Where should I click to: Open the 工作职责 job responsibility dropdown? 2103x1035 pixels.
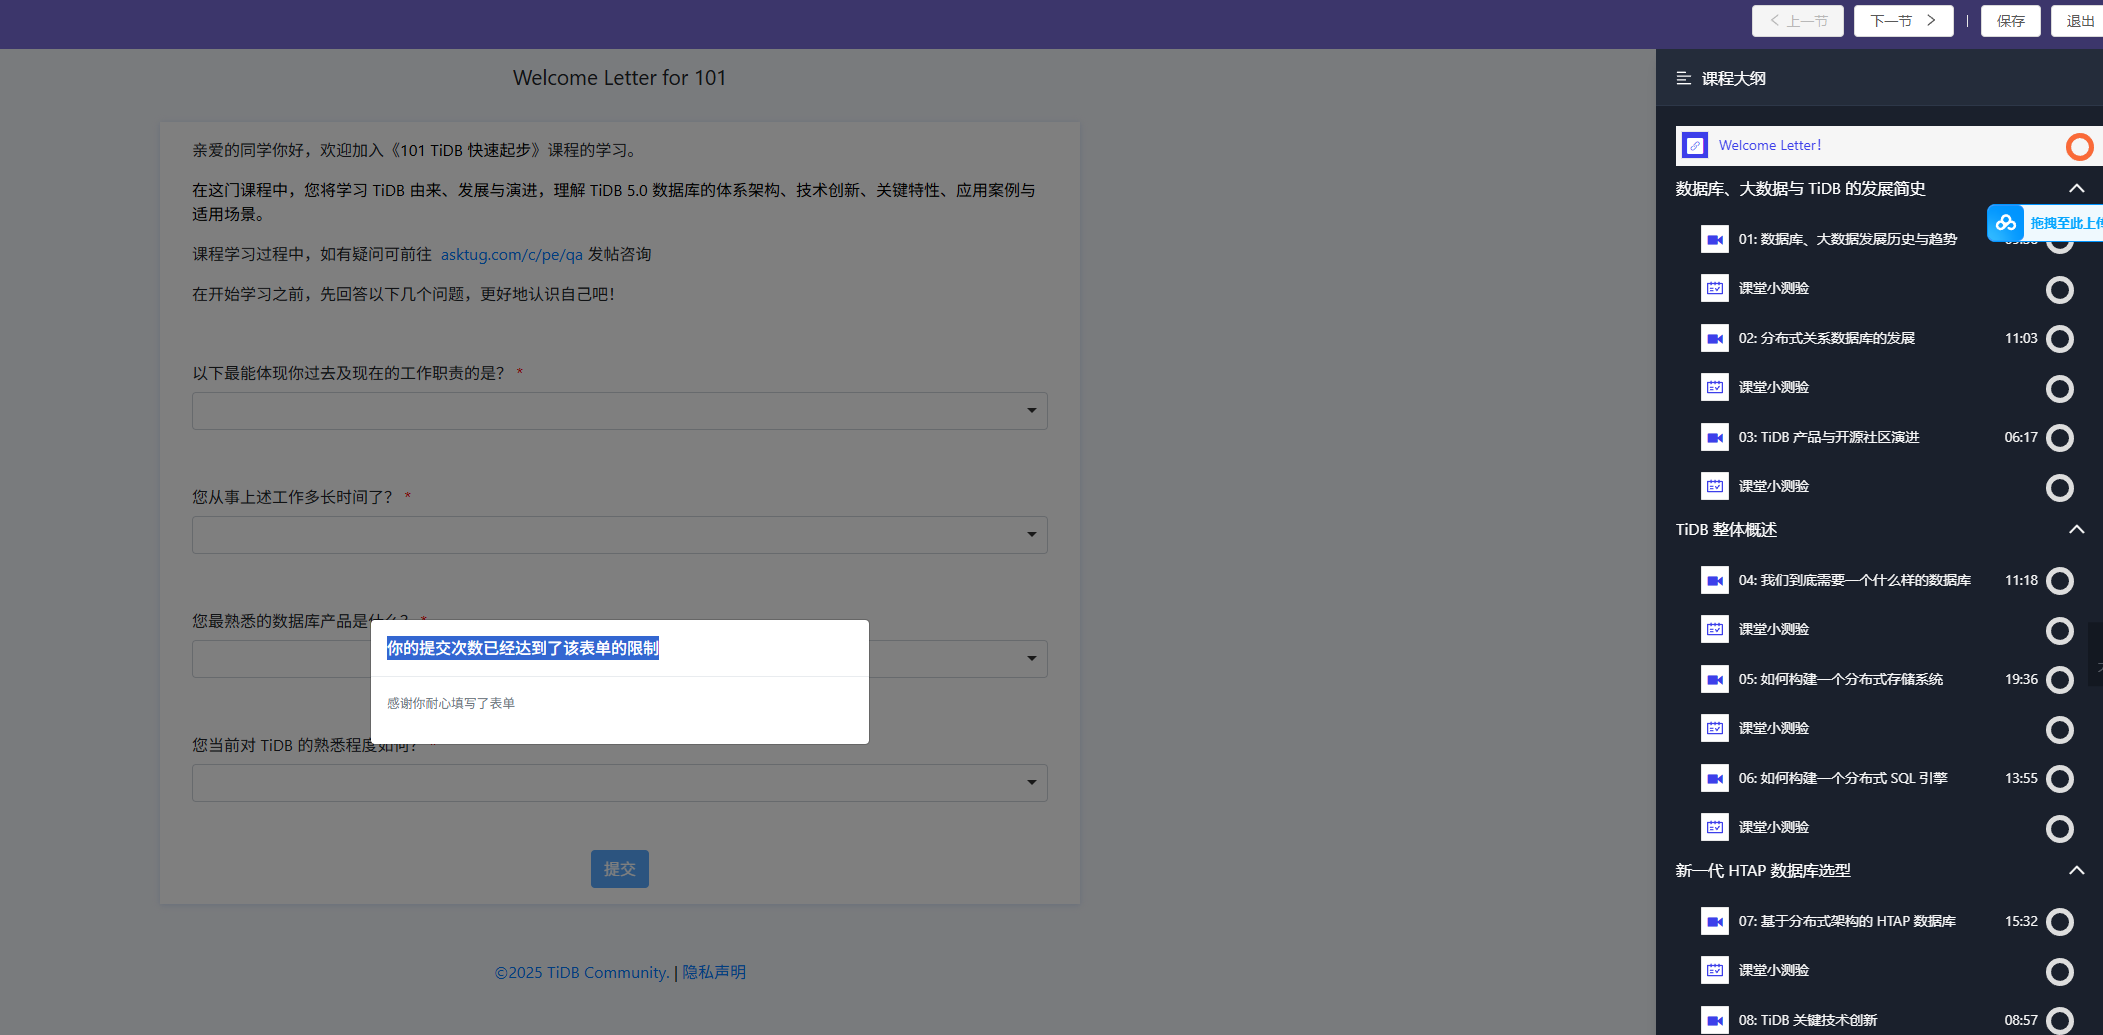pyautogui.click(x=620, y=411)
